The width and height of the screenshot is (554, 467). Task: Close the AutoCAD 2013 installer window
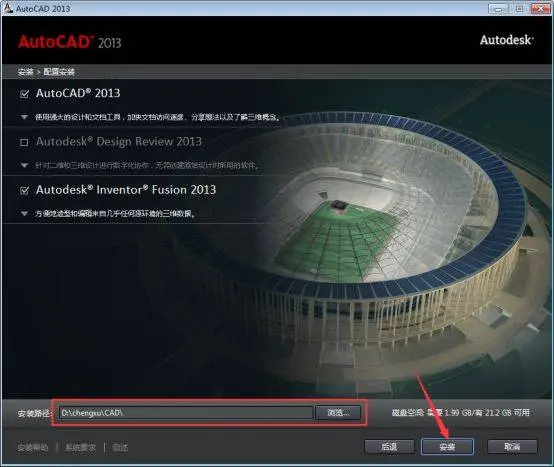pos(541,8)
